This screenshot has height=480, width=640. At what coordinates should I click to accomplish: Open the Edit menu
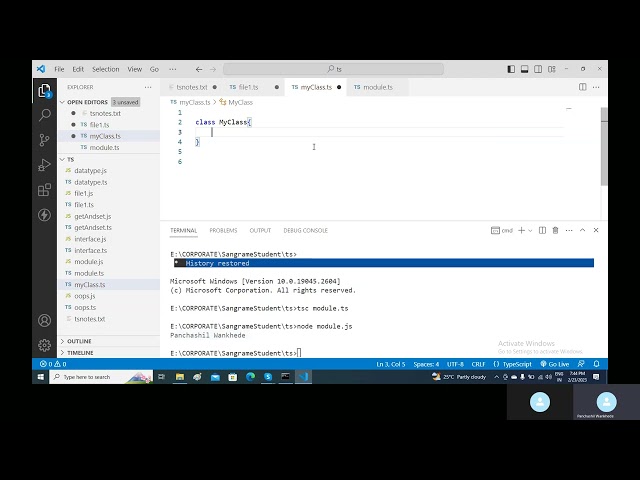coord(78,69)
